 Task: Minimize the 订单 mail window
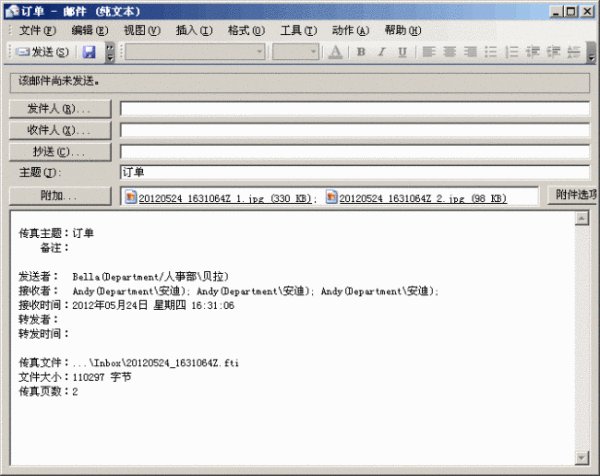coord(556,12)
